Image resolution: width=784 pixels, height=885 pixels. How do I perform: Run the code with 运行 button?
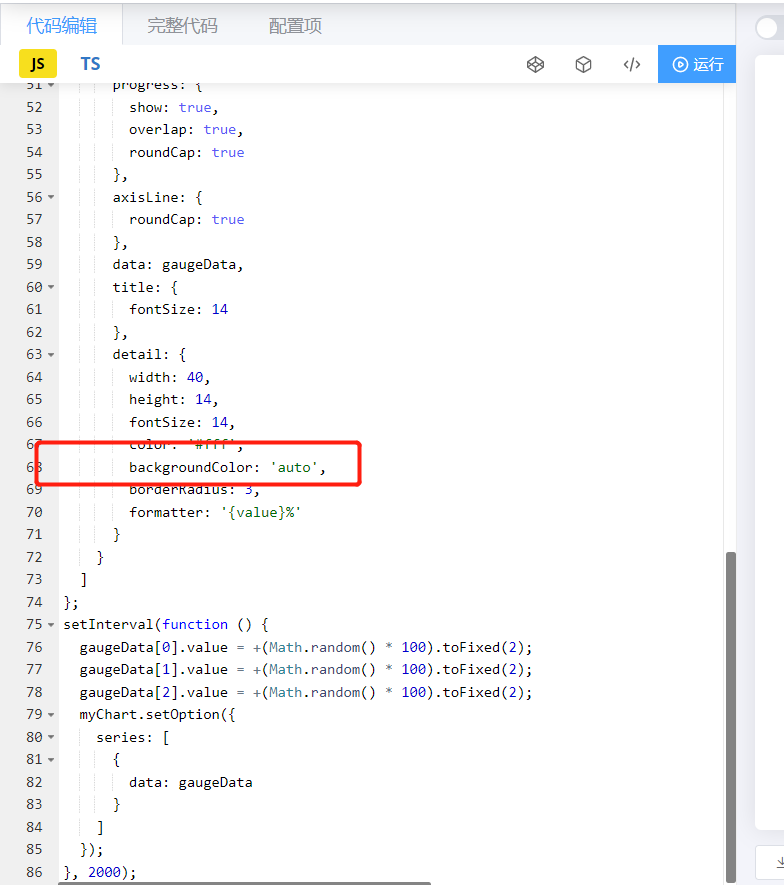(x=697, y=64)
